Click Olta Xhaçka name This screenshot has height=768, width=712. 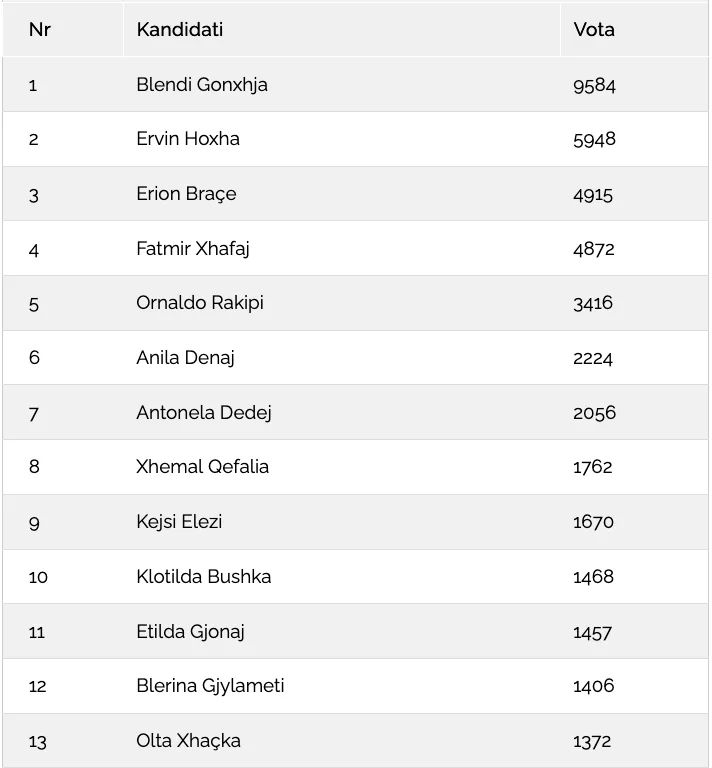[189, 741]
